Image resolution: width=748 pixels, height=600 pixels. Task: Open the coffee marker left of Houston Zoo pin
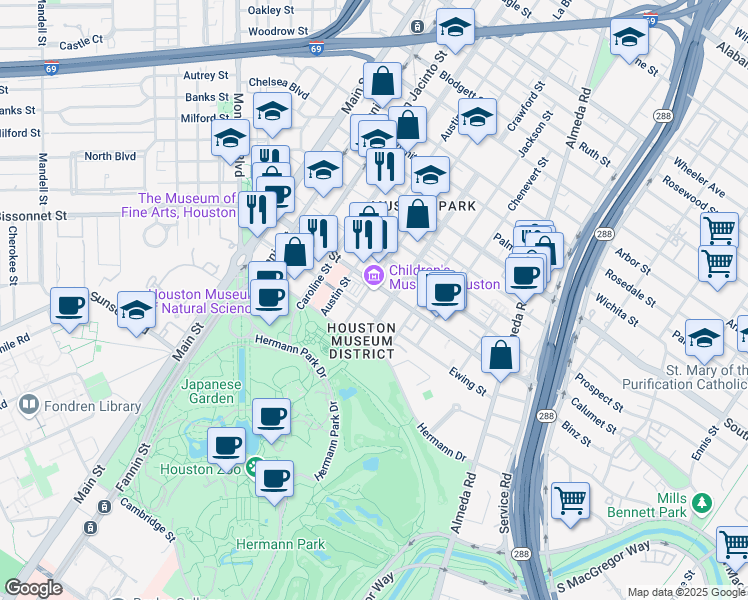[x=227, y=447]
